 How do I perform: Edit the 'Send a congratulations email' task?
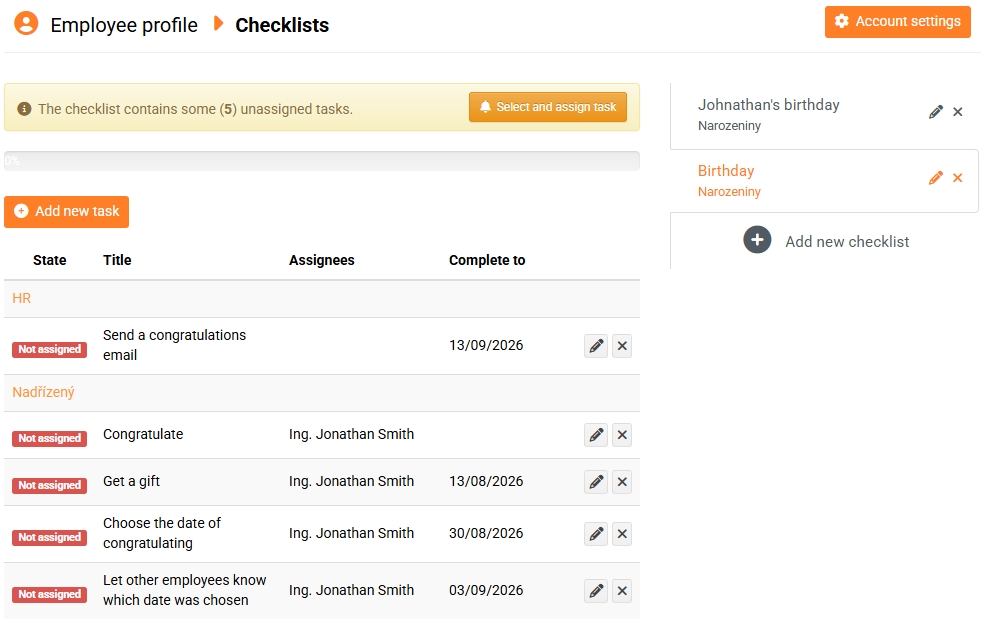[x=596, y=346]
